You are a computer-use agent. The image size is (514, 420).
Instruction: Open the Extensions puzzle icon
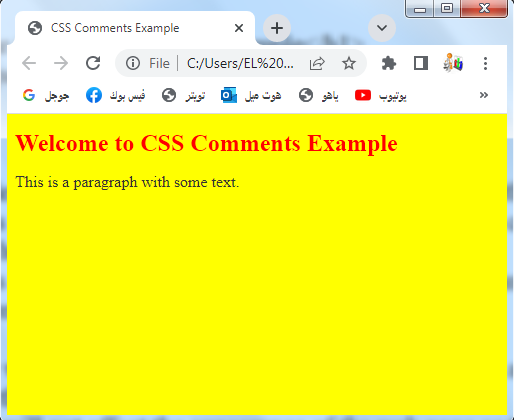click(x=389, y=63)
